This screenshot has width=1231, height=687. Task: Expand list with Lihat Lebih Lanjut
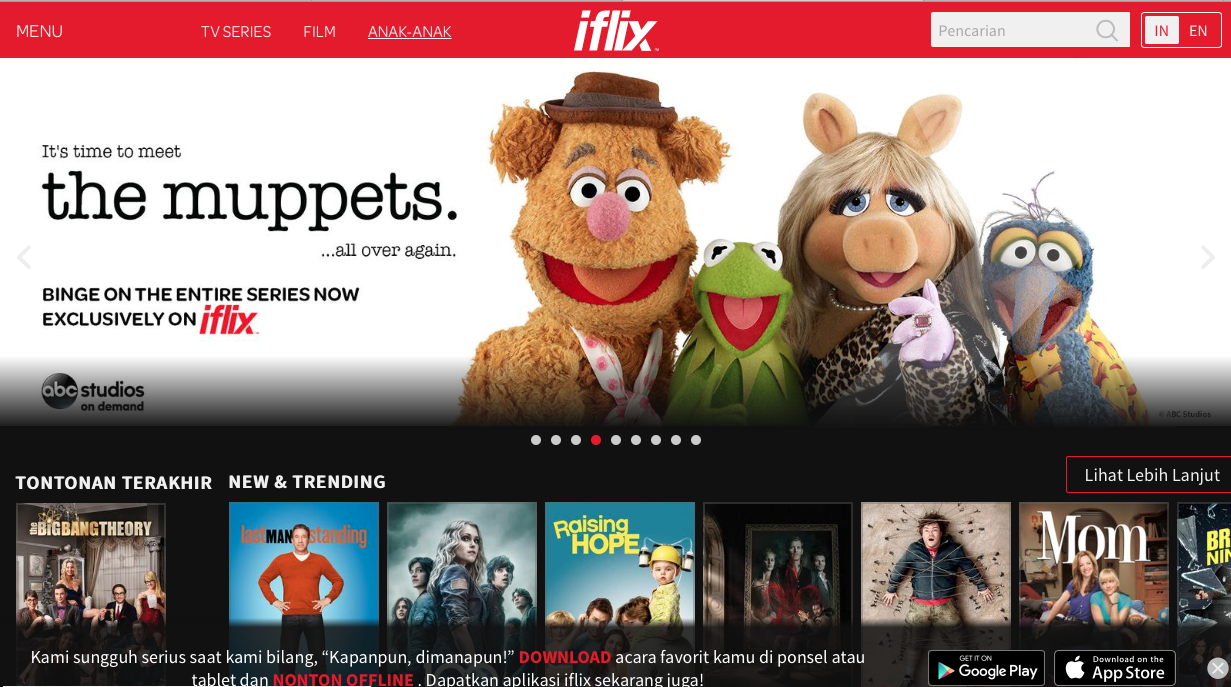1152,475
